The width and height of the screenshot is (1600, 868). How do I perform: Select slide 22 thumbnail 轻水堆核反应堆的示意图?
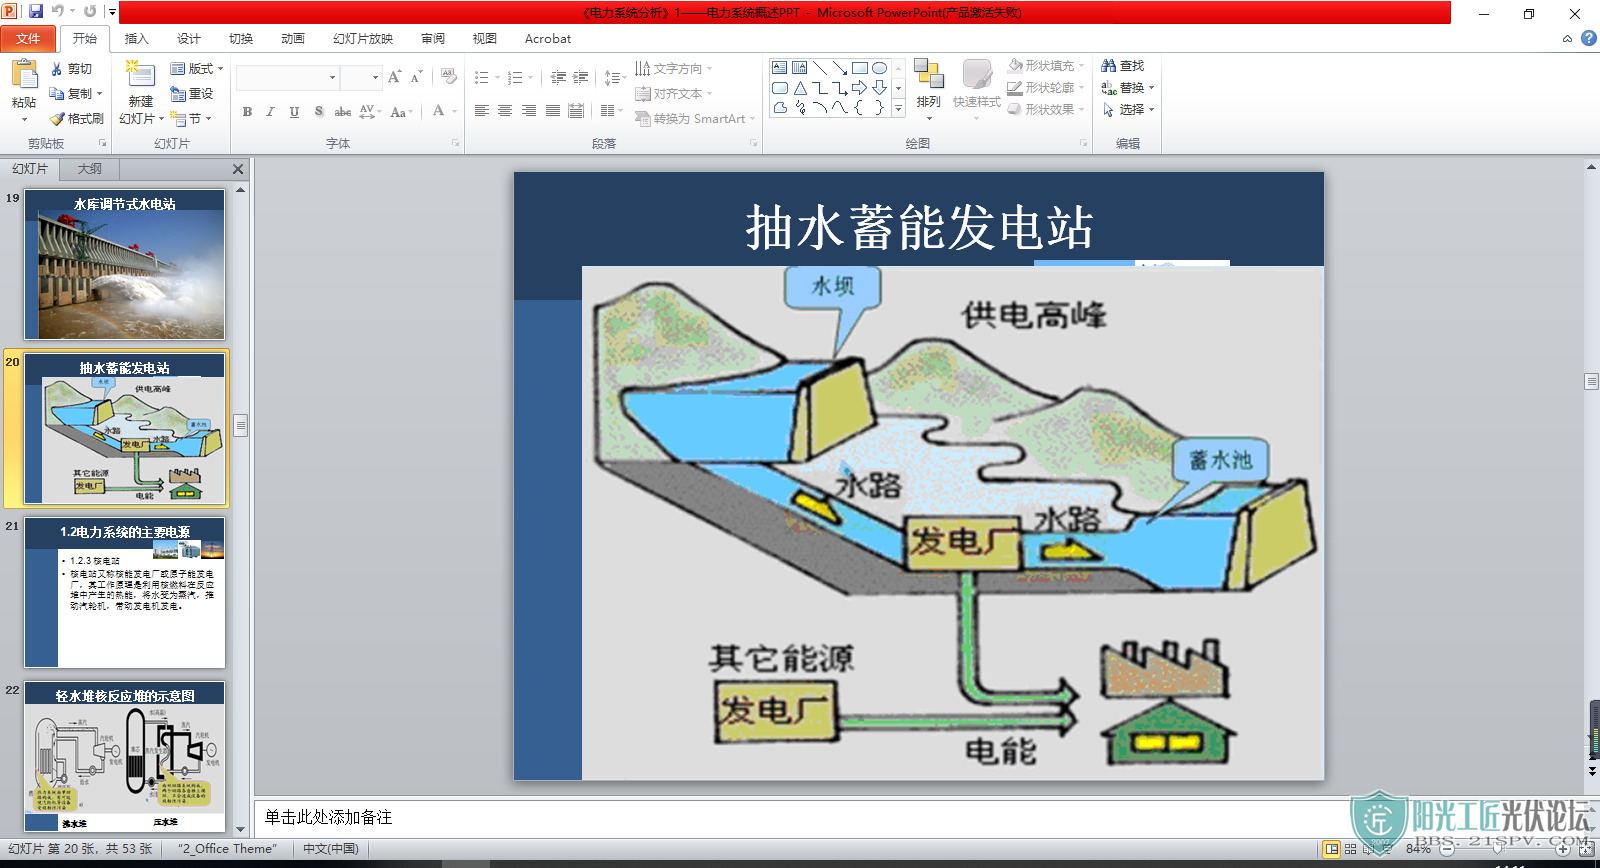click(x=125, y=757)
